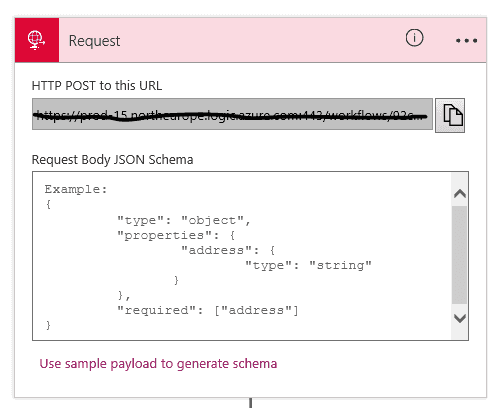Click the scroll down arrow in schema box
Image resolution: width=494 pixels, height=408 pixels.
pyautogui.click(x=460, y=318)
